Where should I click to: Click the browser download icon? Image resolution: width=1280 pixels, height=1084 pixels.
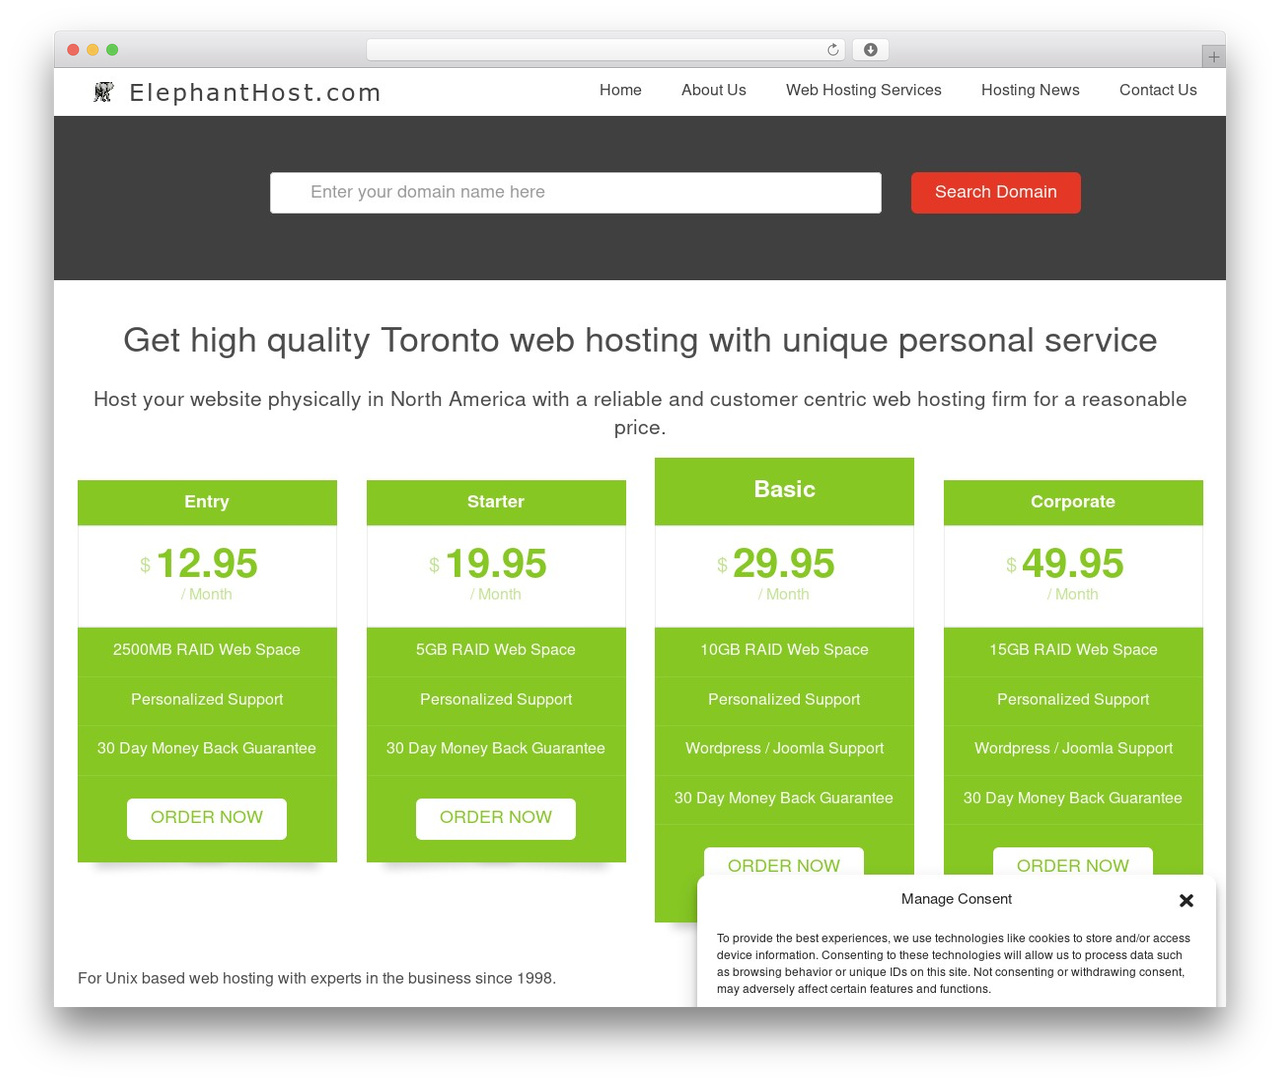pyautogui.click(x=871, y=50)
